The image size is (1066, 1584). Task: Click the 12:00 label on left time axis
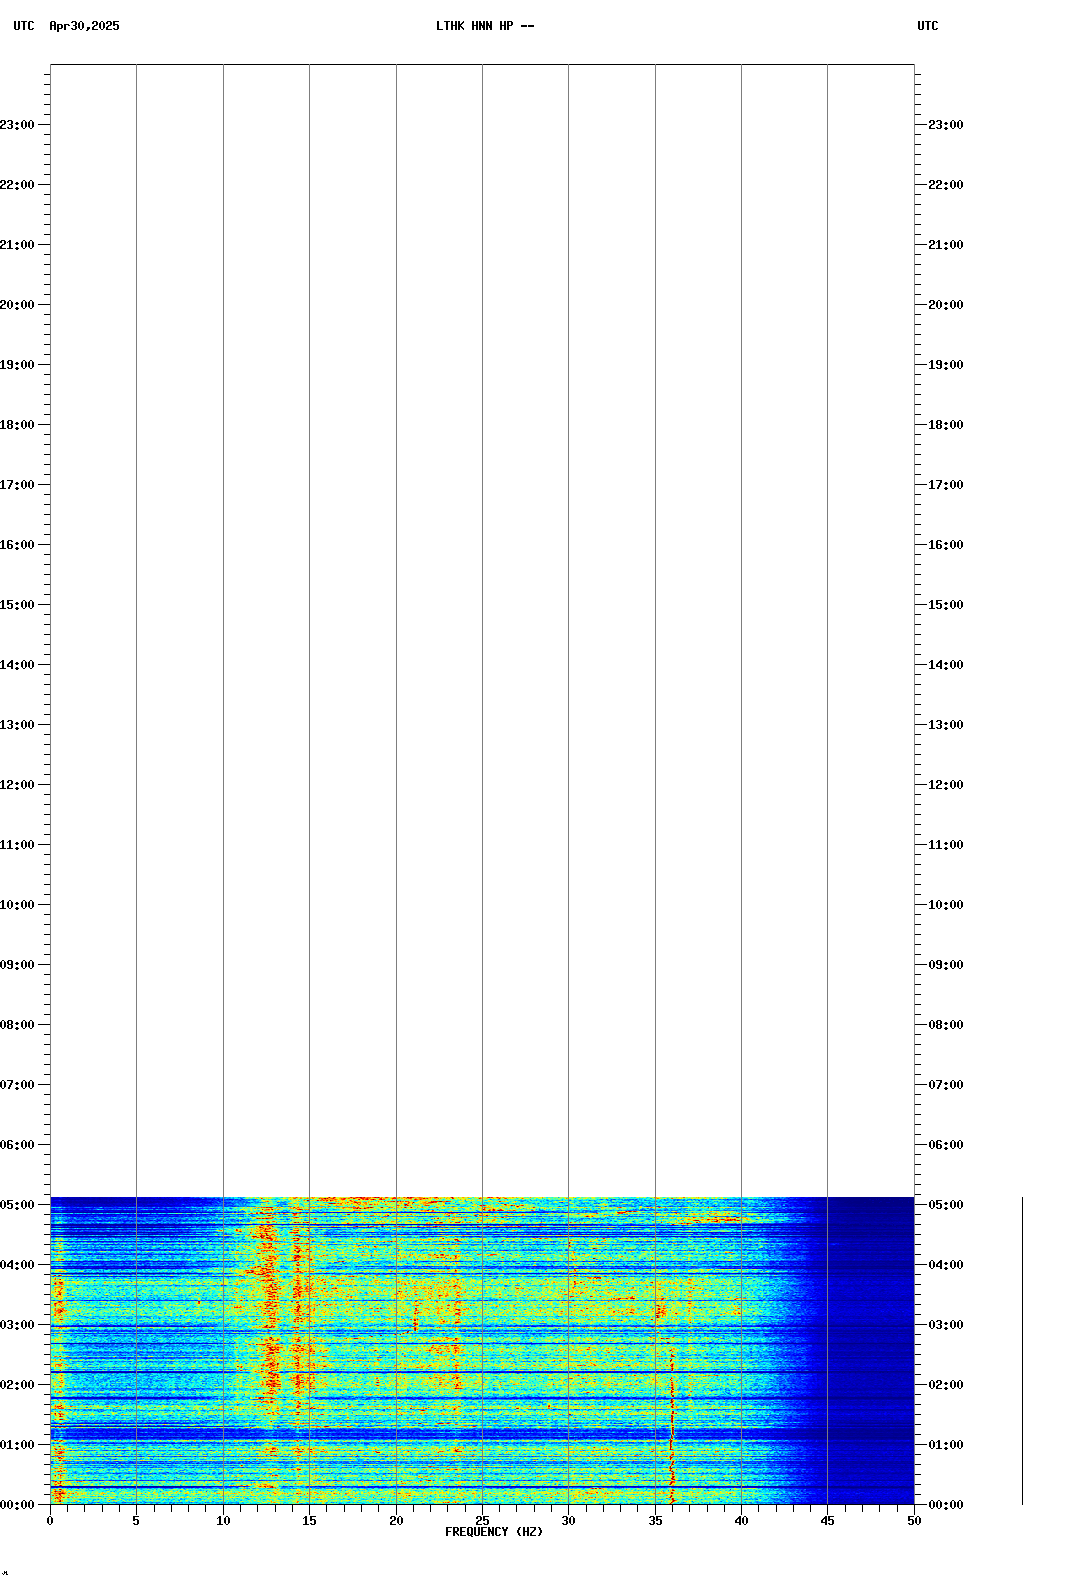point(17,785)
